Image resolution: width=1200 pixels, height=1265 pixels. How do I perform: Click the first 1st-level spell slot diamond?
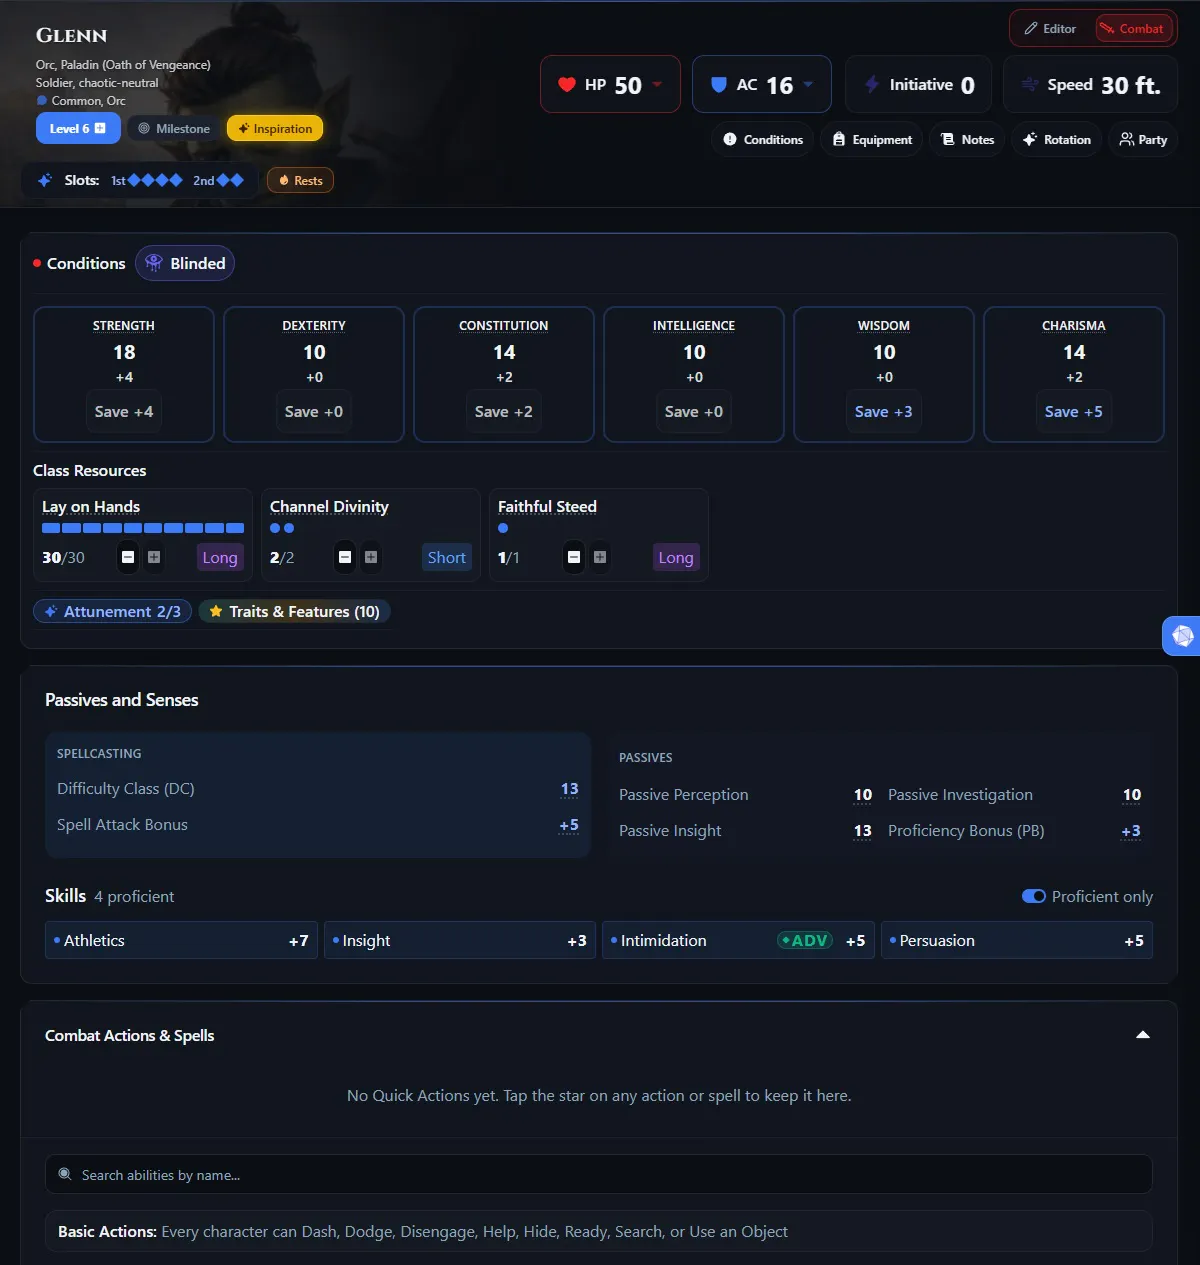tap(134, 181)
